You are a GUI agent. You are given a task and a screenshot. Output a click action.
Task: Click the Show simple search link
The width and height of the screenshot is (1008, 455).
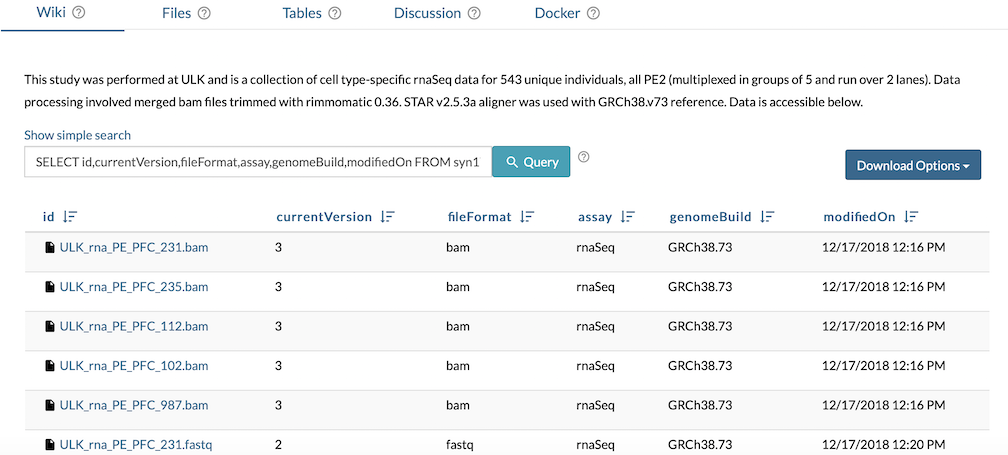click(x=77, y=135)
